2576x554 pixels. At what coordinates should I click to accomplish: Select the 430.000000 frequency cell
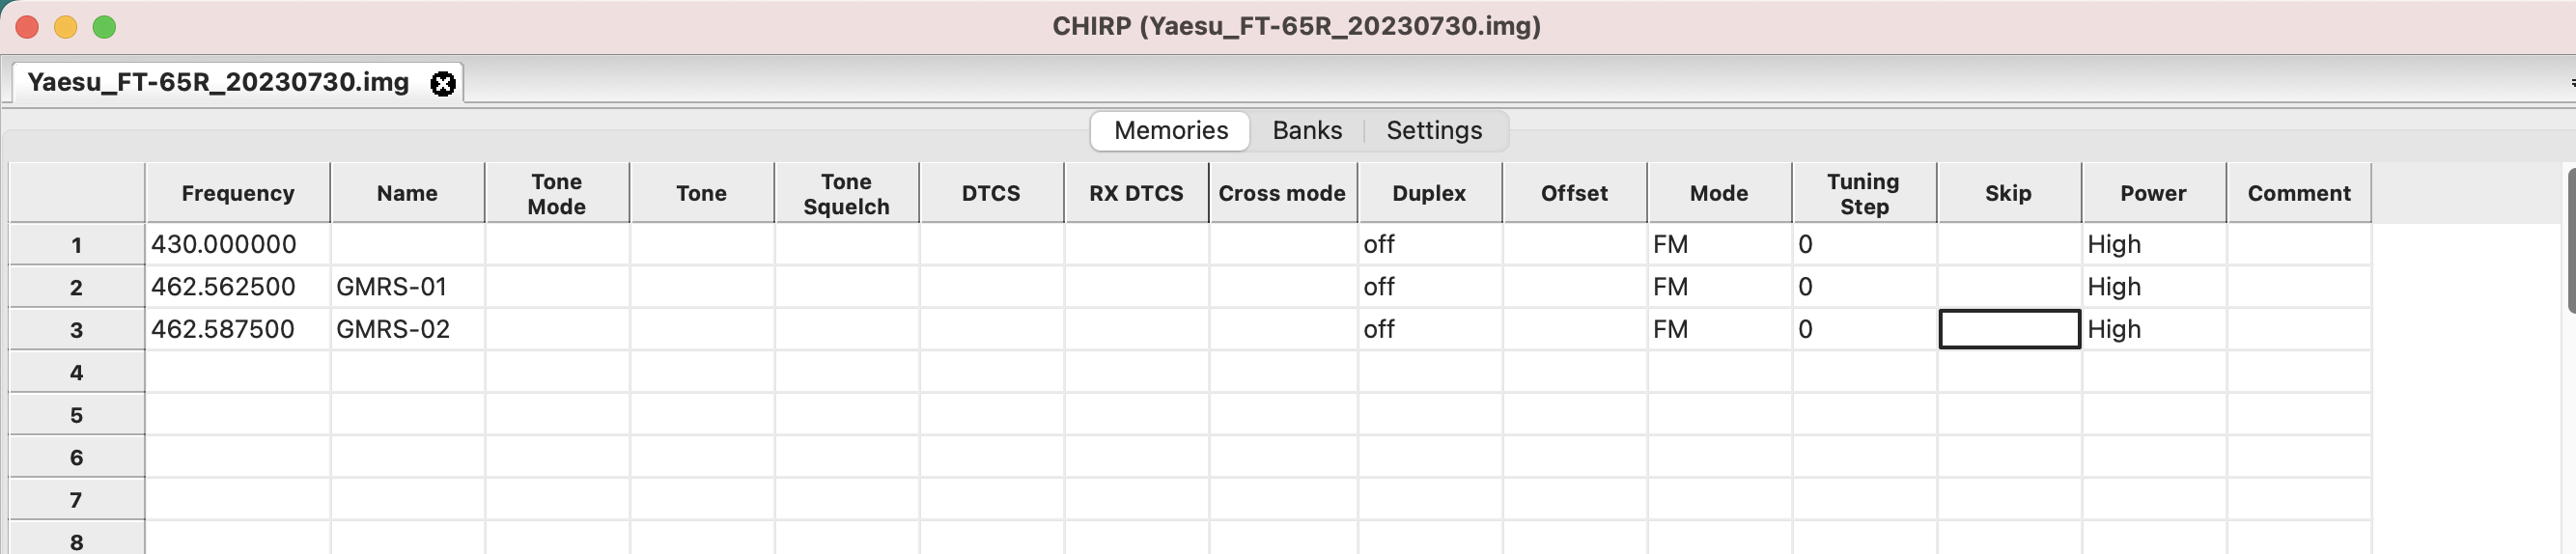click(x=238, y=244)
